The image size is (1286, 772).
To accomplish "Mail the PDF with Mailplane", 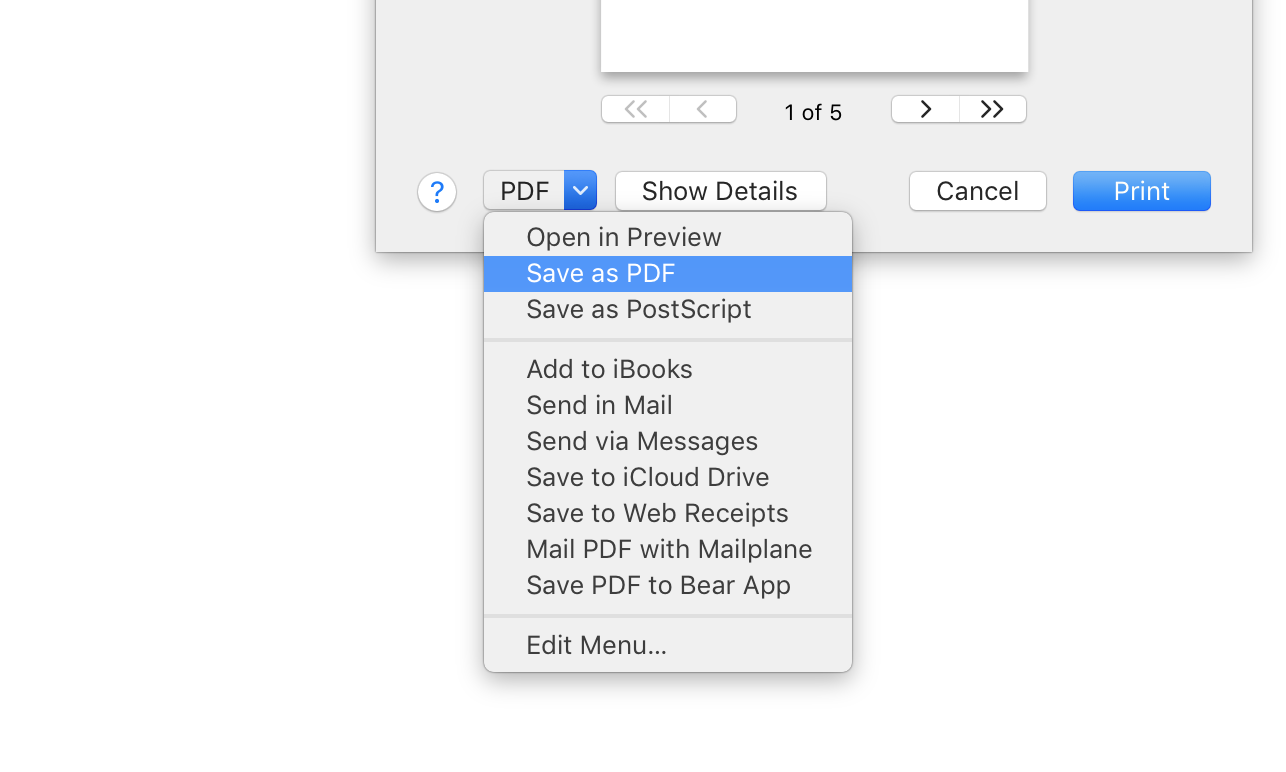I will pos(668,549).
